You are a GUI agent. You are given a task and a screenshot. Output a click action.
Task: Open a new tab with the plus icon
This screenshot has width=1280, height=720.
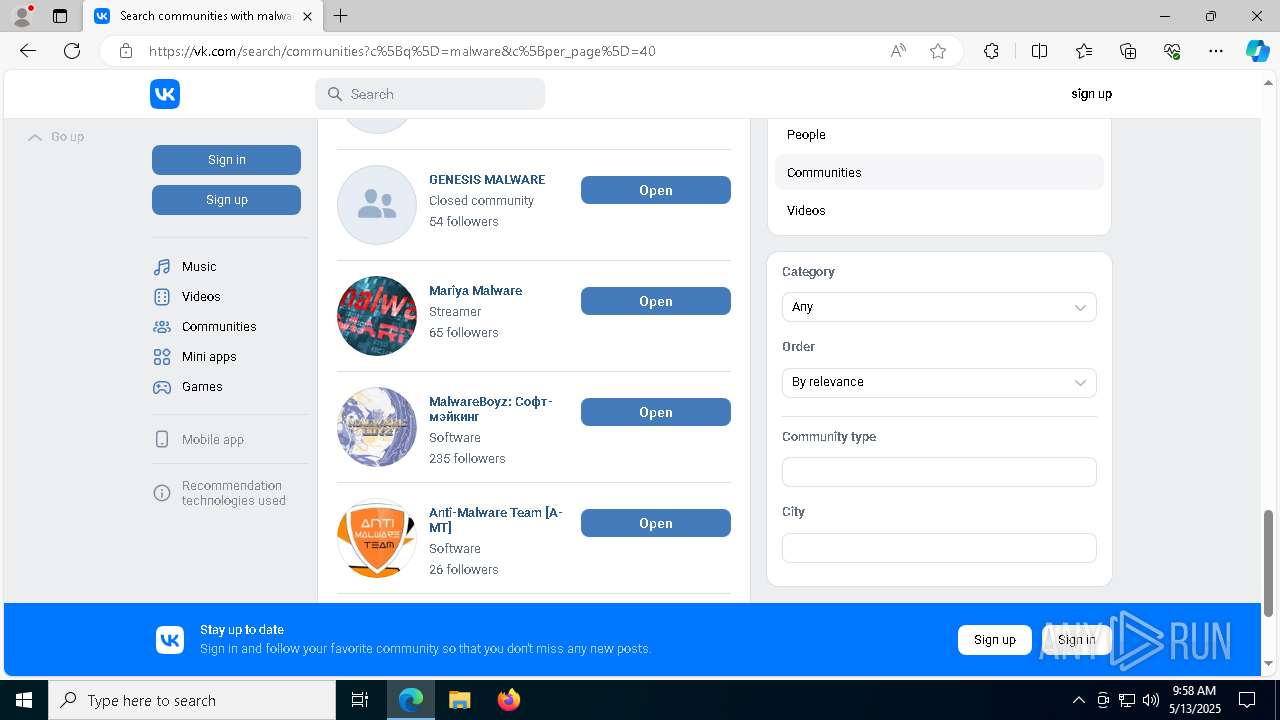click(x=341, y=16)
